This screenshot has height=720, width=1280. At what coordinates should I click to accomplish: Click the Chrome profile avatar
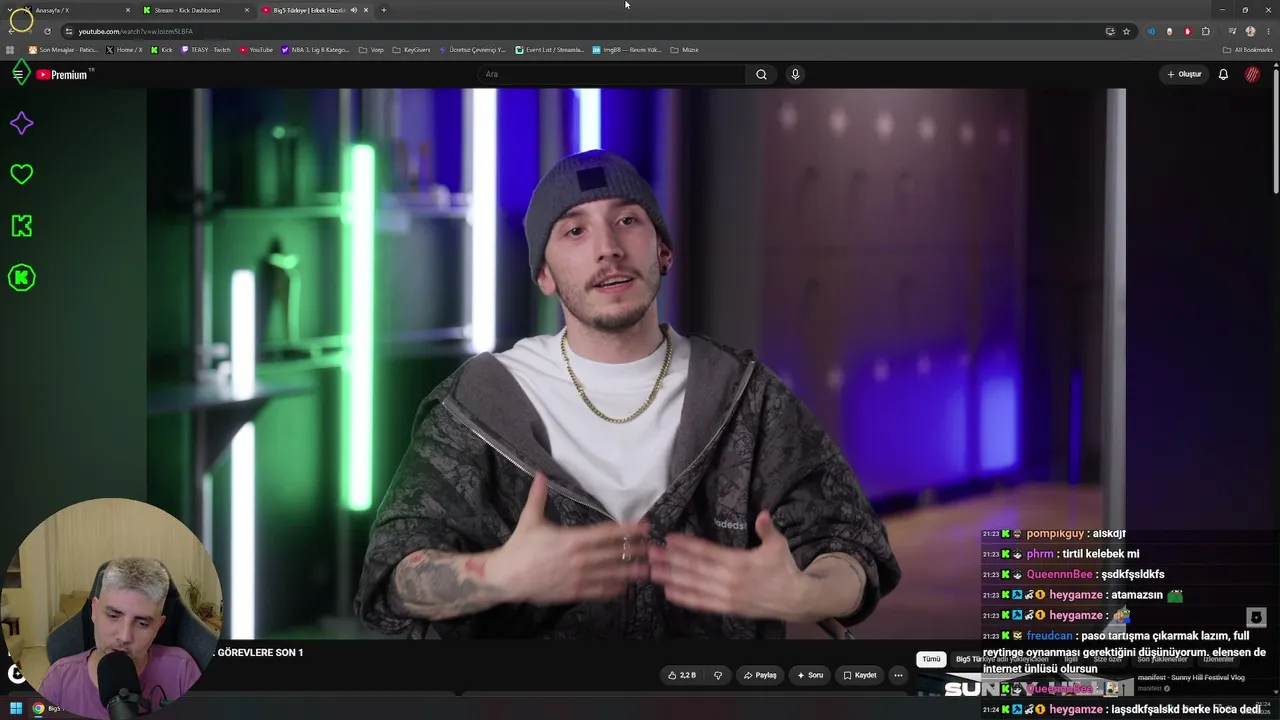[1250, 31]
